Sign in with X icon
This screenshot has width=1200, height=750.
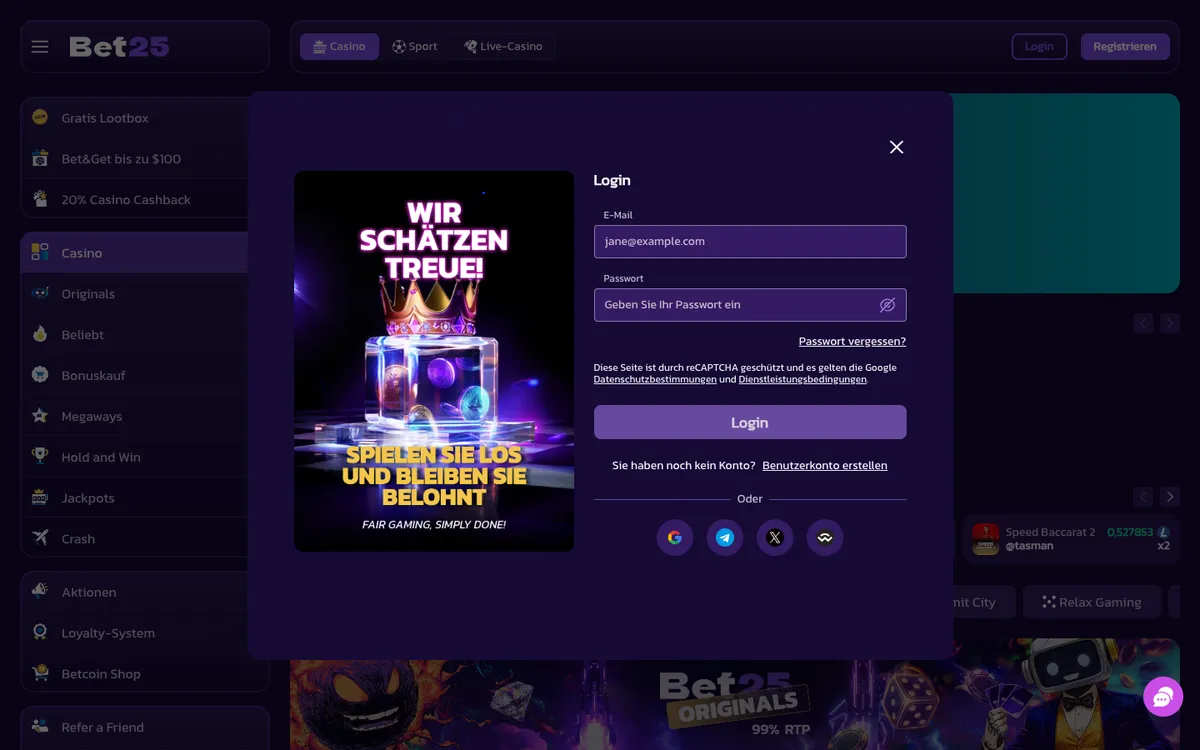pyautogui.click(x=775, y=538)
